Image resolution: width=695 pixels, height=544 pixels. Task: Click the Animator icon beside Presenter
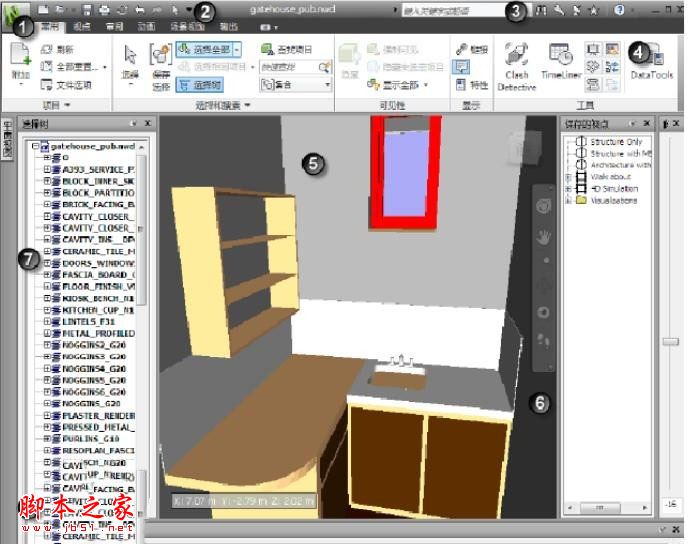tap(613, 49)
